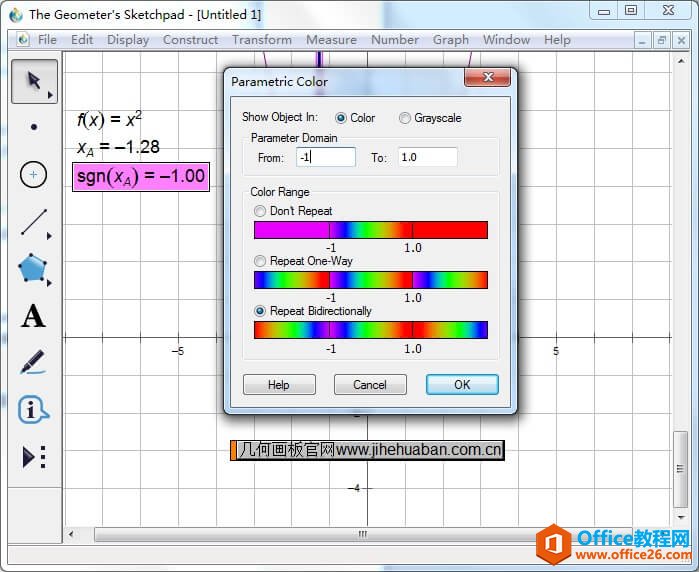Expand Polygon tool flyout triangle
This screenshot has height=572, width=699.
49,283
